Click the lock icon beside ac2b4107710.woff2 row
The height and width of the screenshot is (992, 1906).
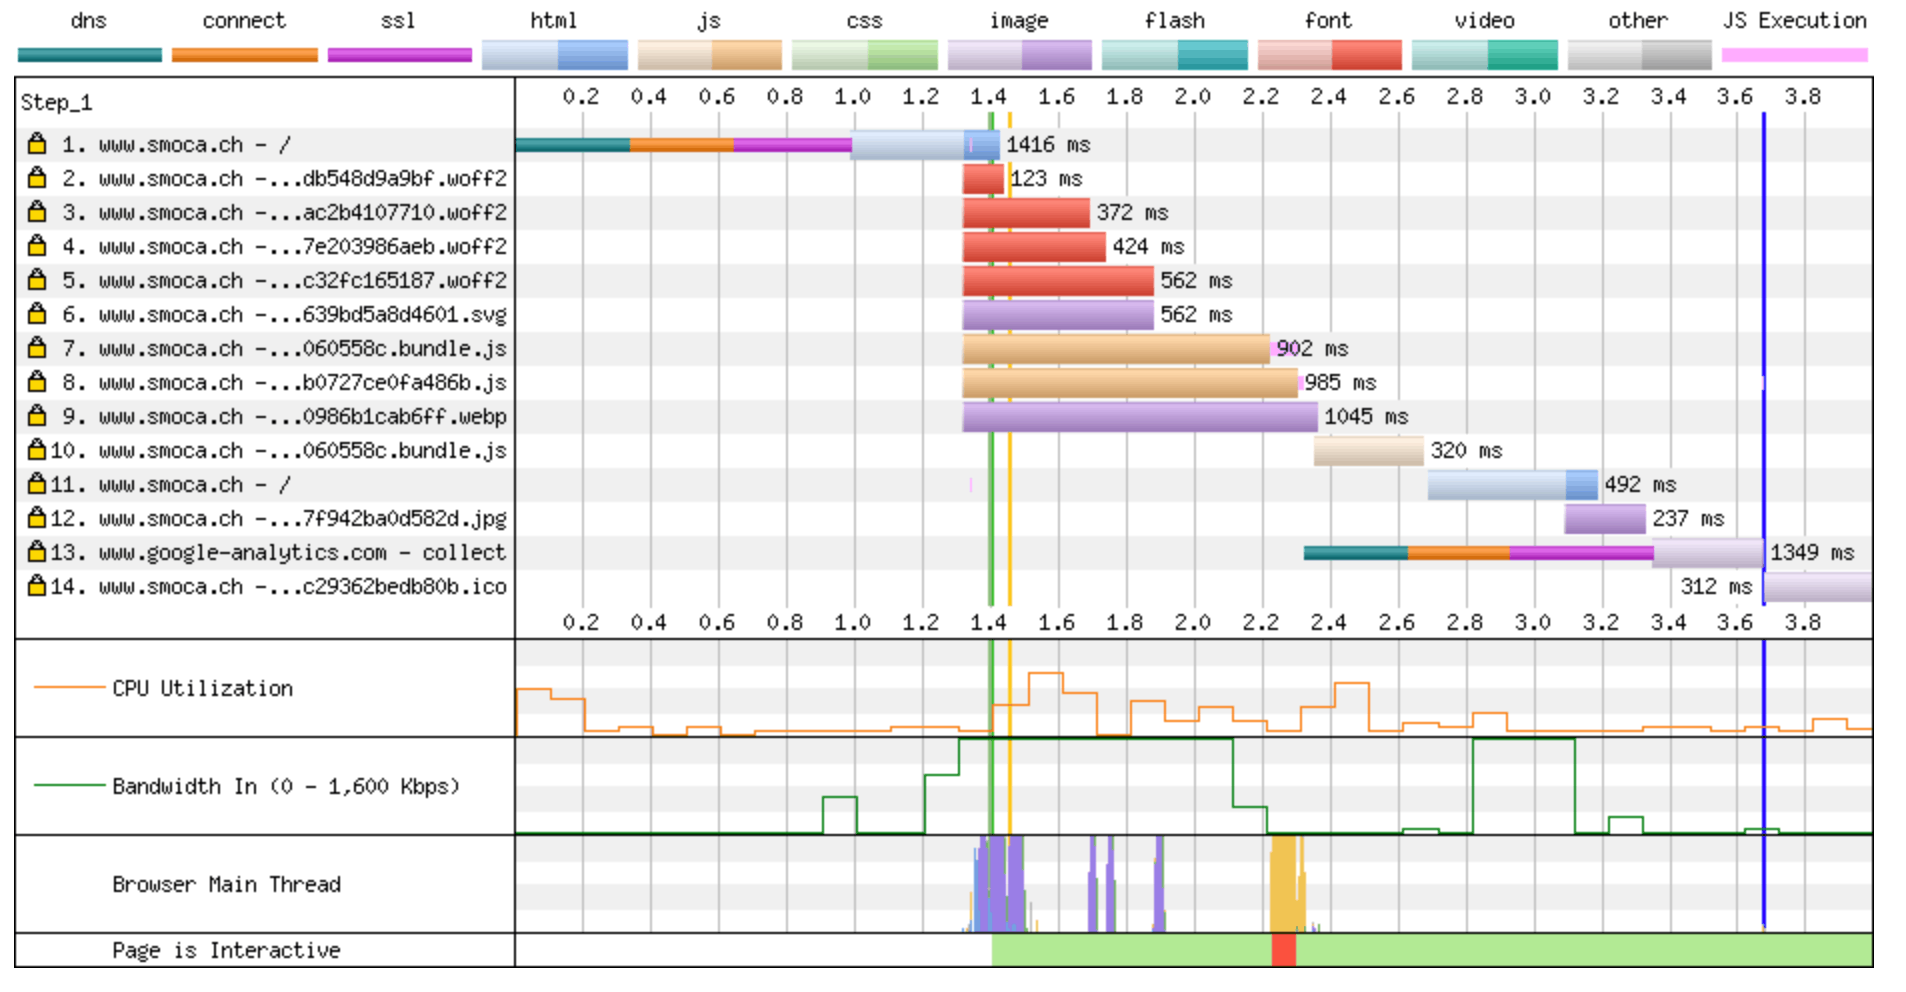pyautogui.click(x=37, y=212)
